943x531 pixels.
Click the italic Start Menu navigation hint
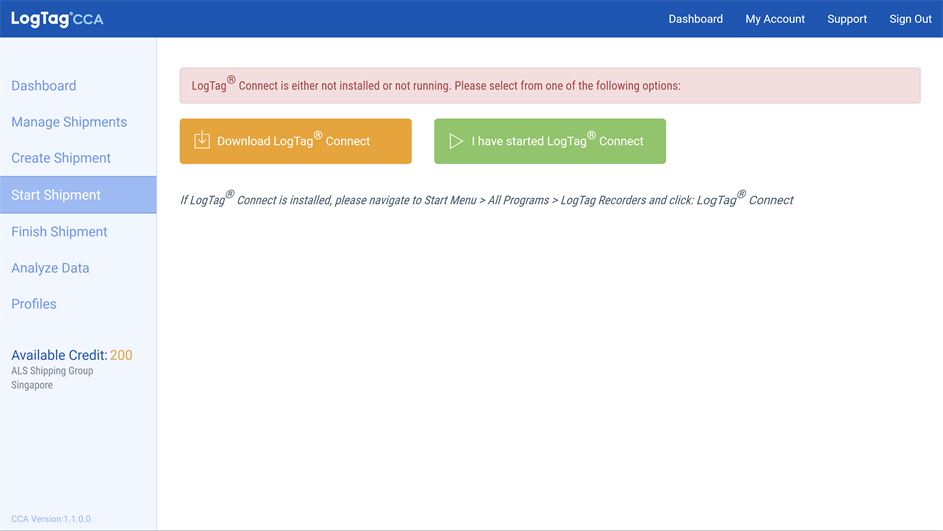(x=487, y=199)
